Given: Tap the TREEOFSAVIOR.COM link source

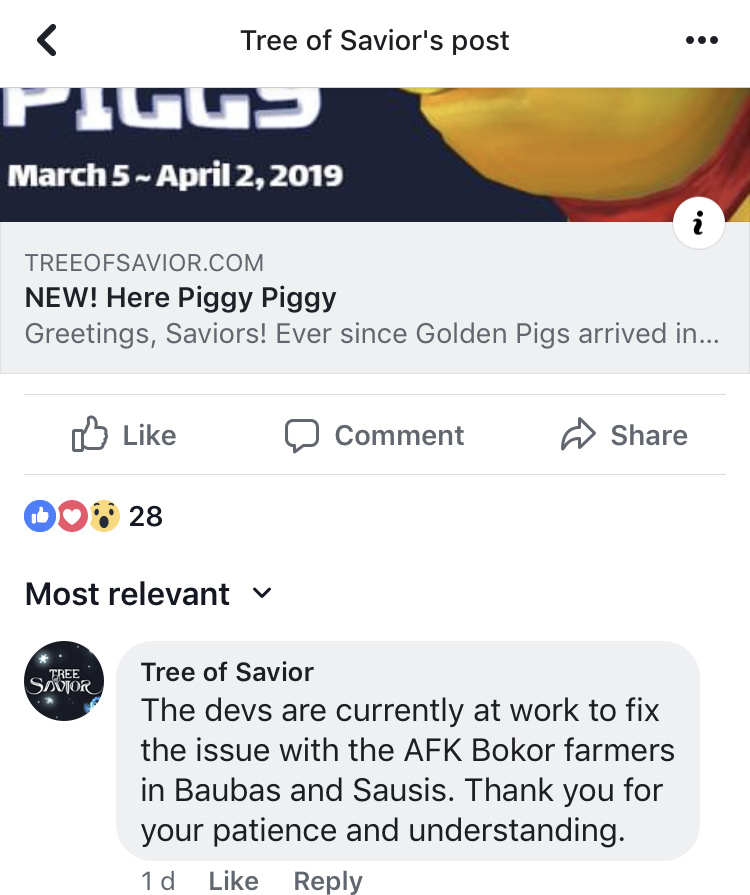Looking at the screenshot, I should tap(144, 263).
